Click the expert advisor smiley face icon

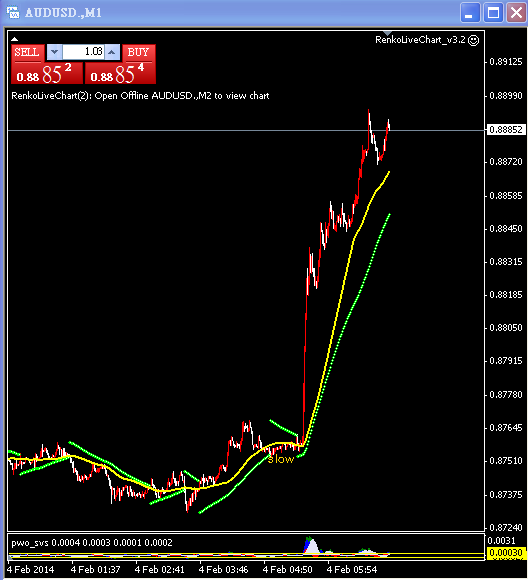[474, 40]
